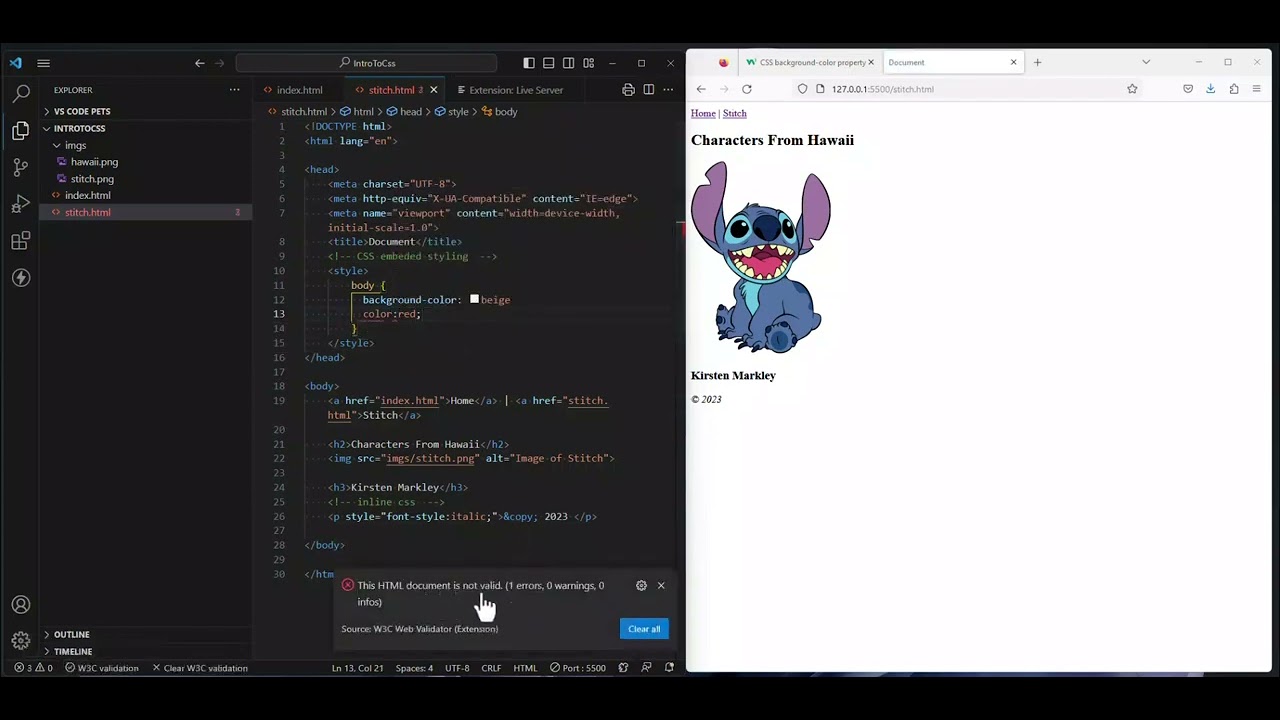The height and width of the screenshot is (720, 1280).
Task: Click the Firefox address bar URL
Action: 883,89
